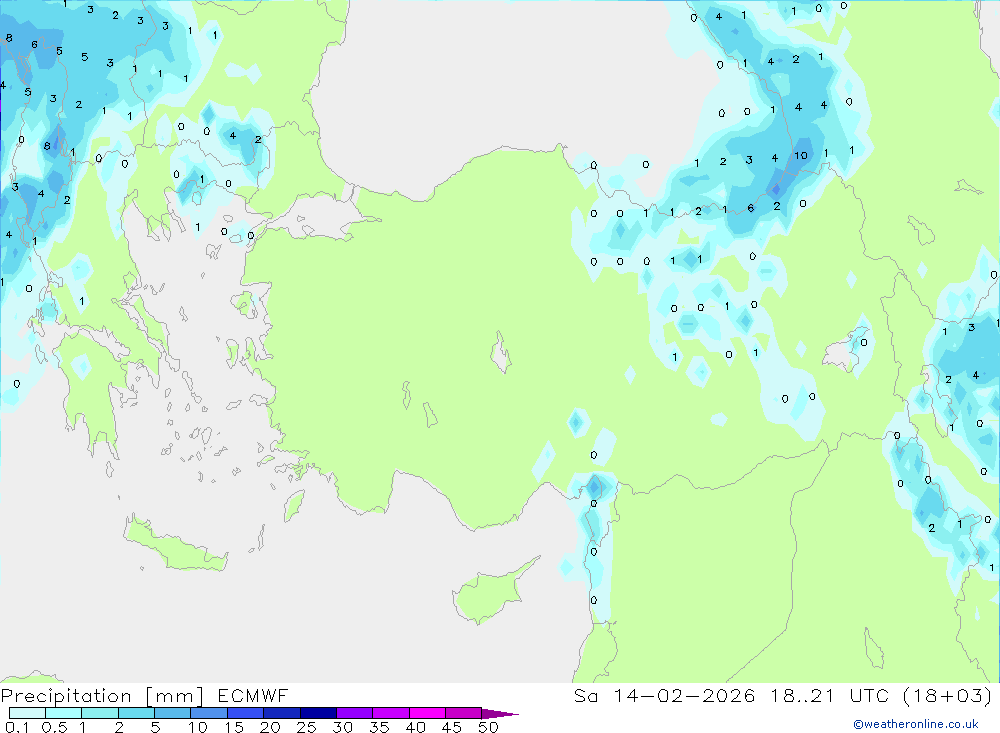The height and width of the screenshot is (733, 1000).
Task: Click the over-50 mm arrow tip of legend
Action: point(500,713)
